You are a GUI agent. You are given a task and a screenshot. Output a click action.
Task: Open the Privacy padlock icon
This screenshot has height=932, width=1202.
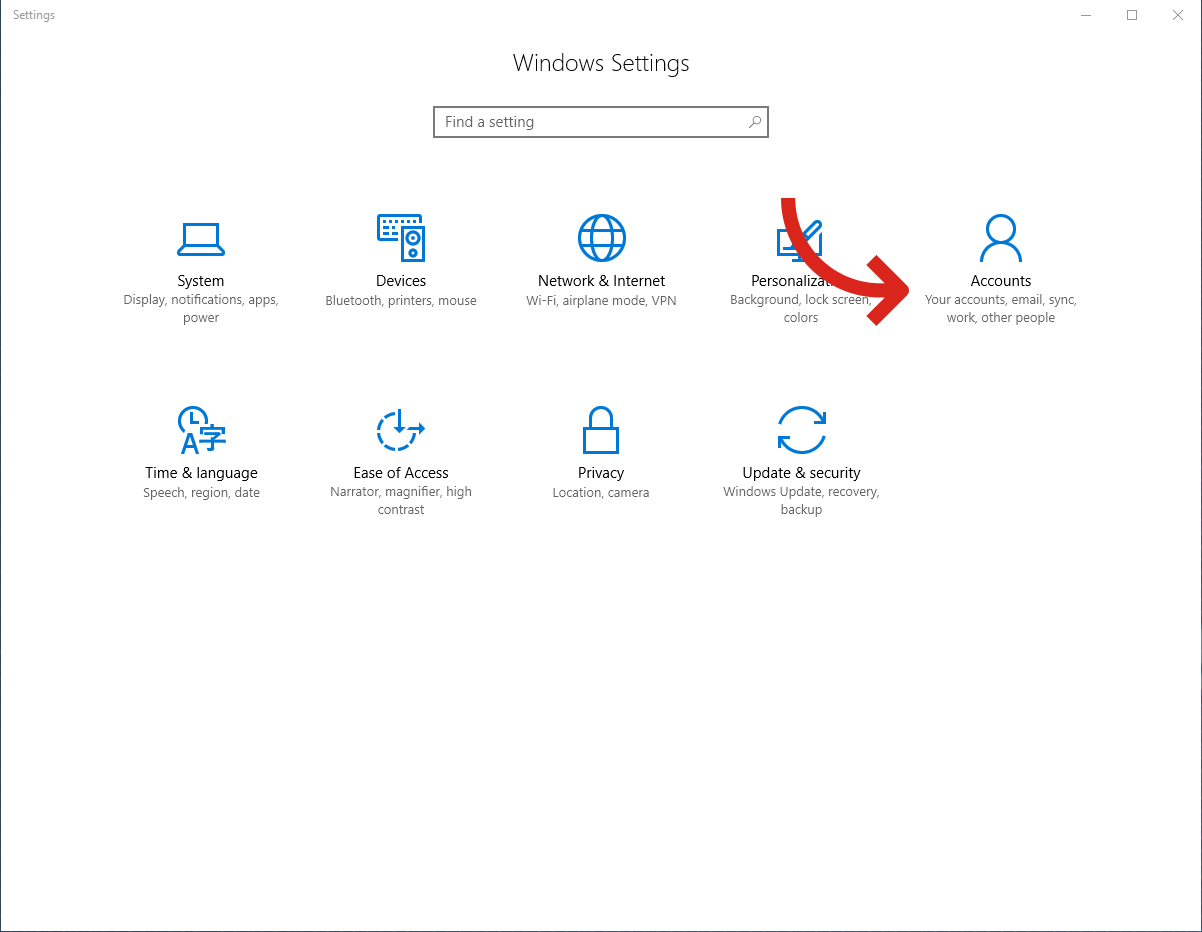[601, 430]
